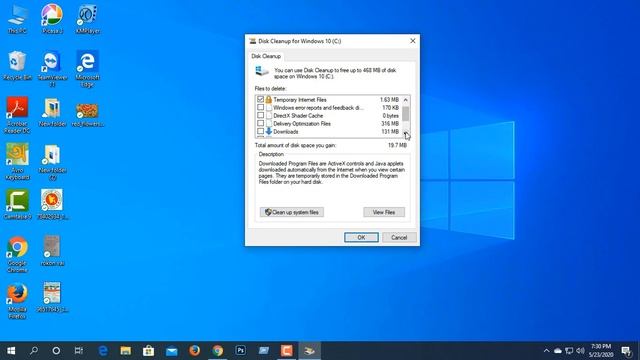The image size is (640, 360).
Task: Switch to Chrome on the taskbar
Action: pos(218,351)
